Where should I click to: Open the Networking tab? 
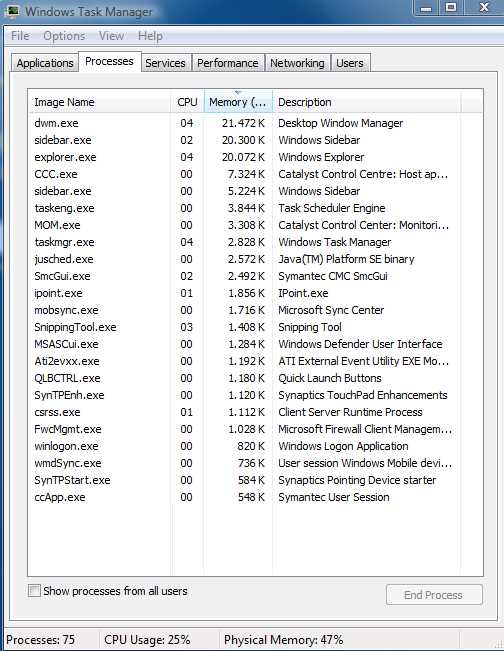pyautogui.click(x=297, y=63)
